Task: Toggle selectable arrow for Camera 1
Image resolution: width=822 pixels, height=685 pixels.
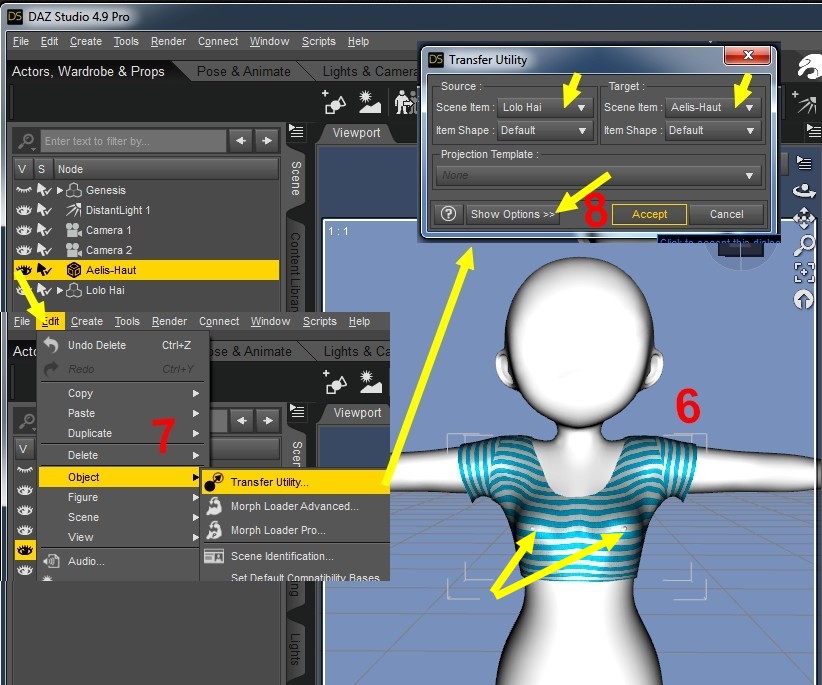Action: 44,230
